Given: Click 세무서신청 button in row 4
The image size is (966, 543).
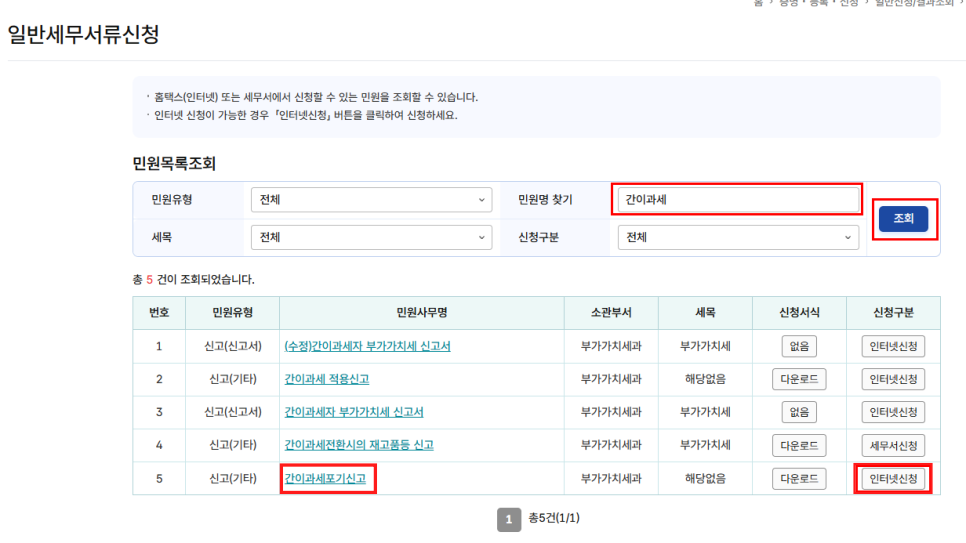Looking at the screenshot, I should click(893, 445).
